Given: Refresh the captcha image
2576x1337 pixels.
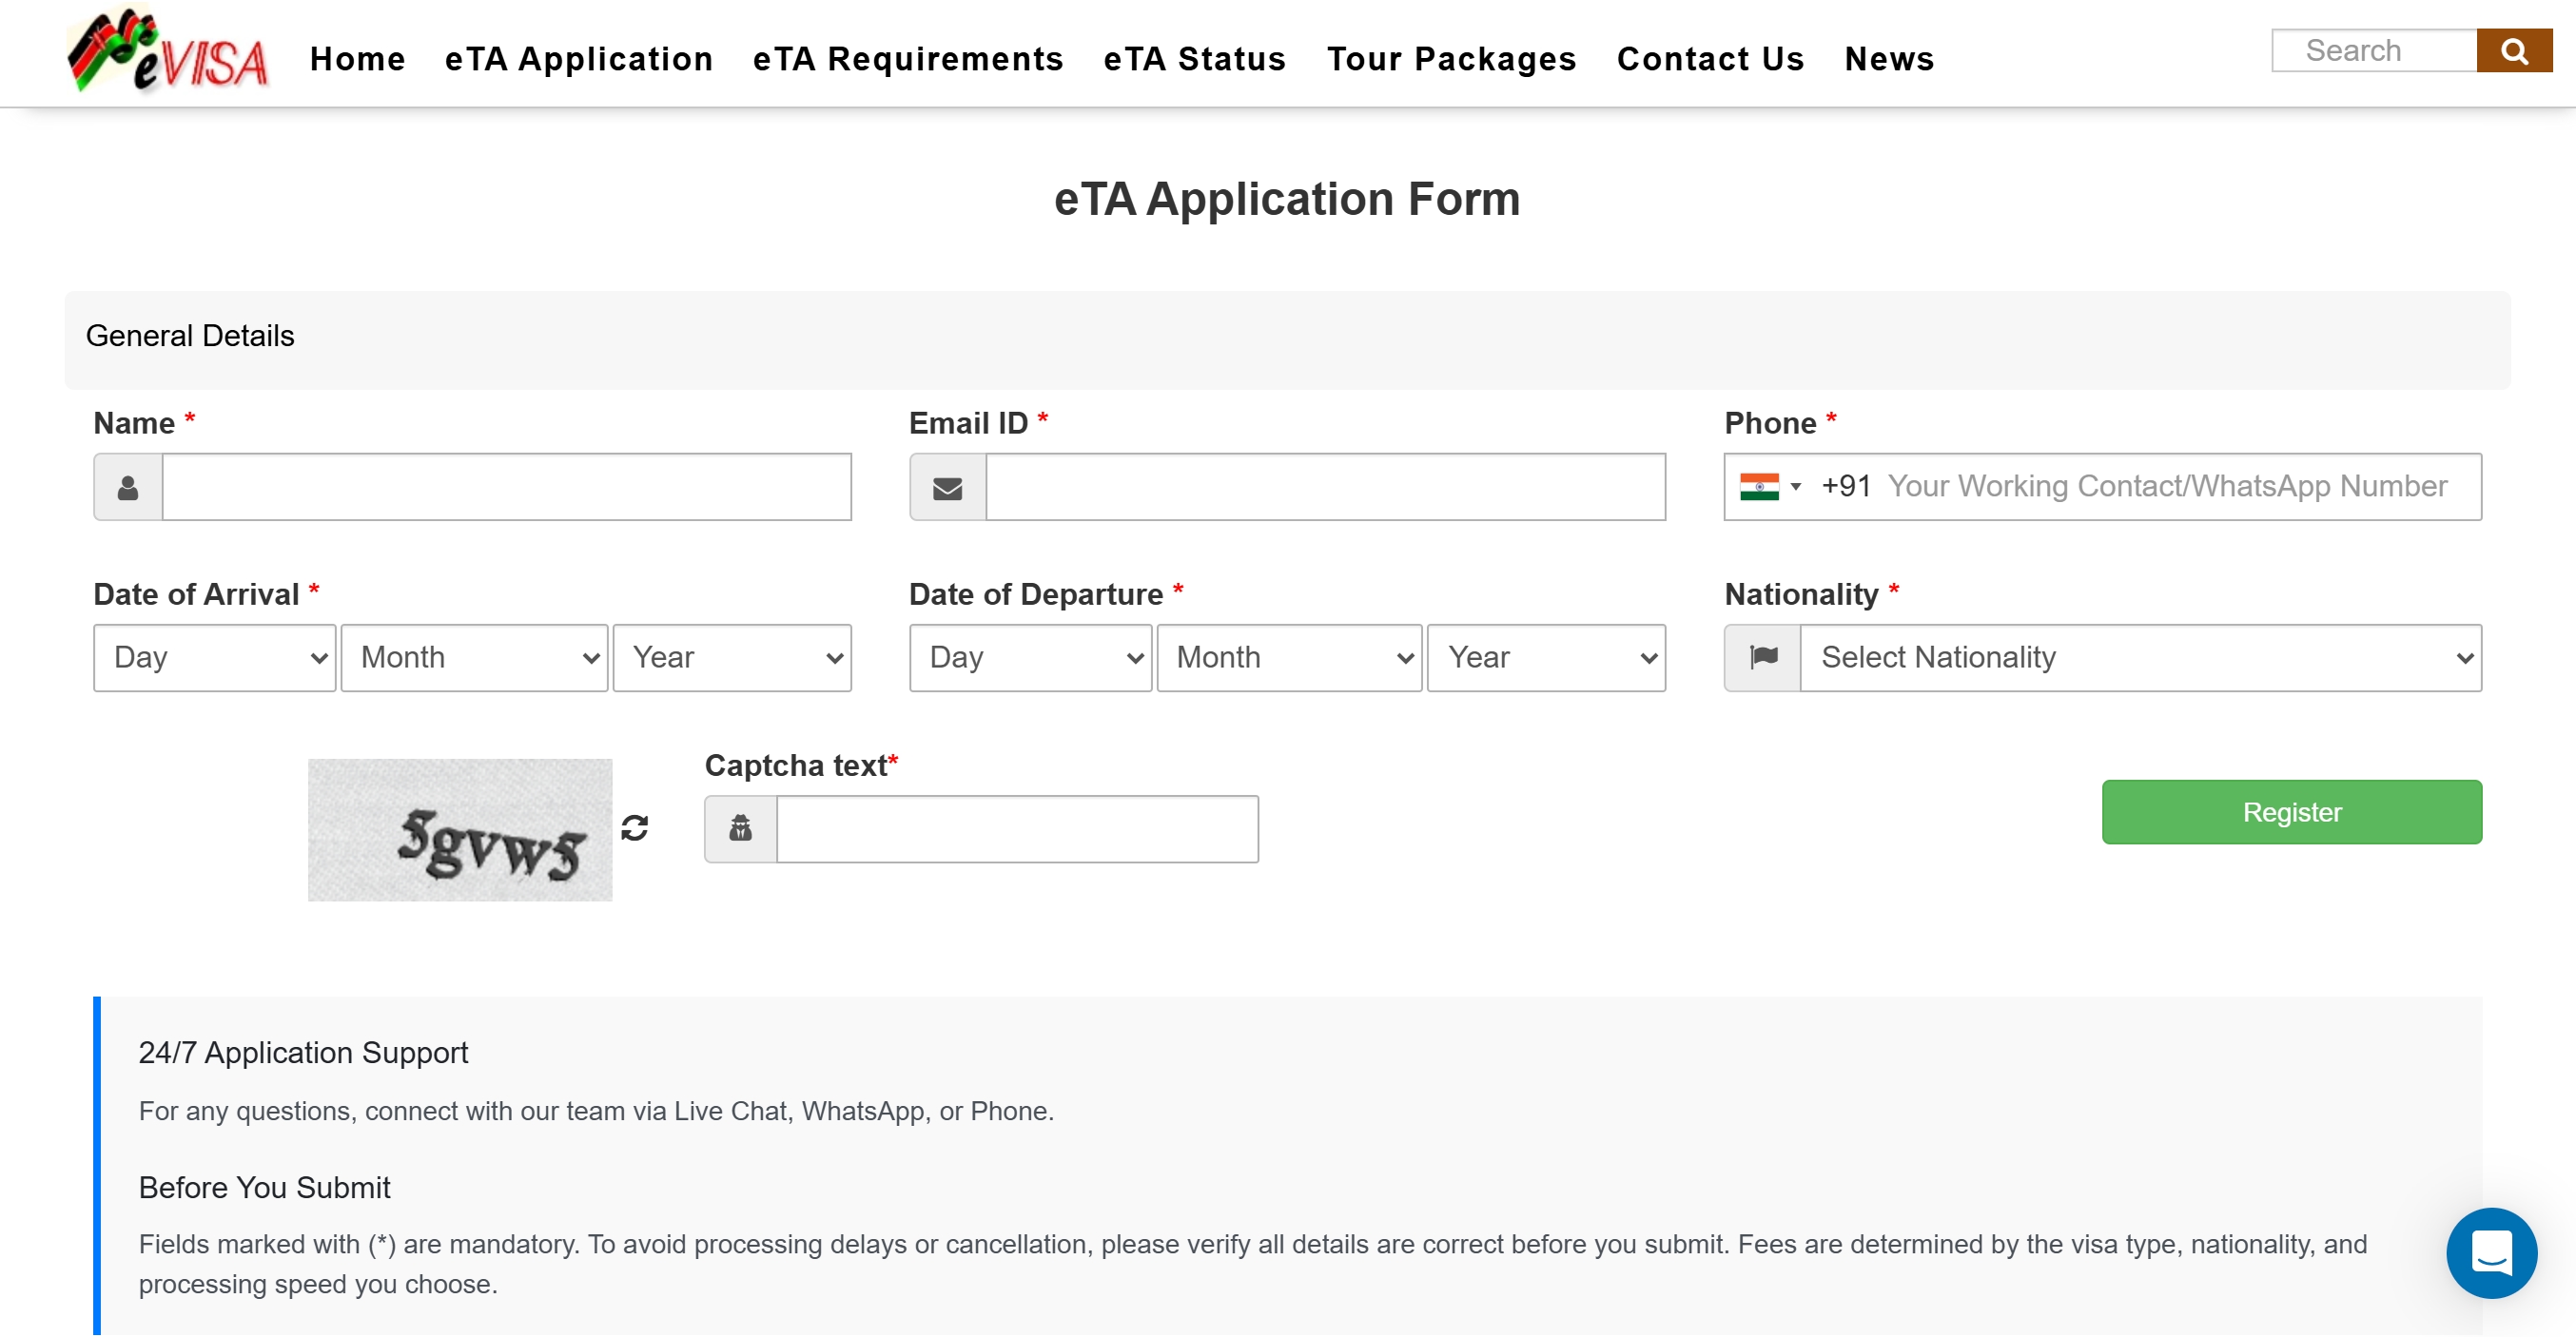Looking at the screenshot, I should coord(634,828).
